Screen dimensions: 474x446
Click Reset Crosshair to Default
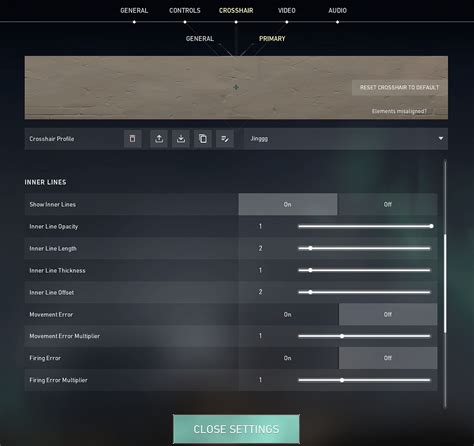pos(399,88)
